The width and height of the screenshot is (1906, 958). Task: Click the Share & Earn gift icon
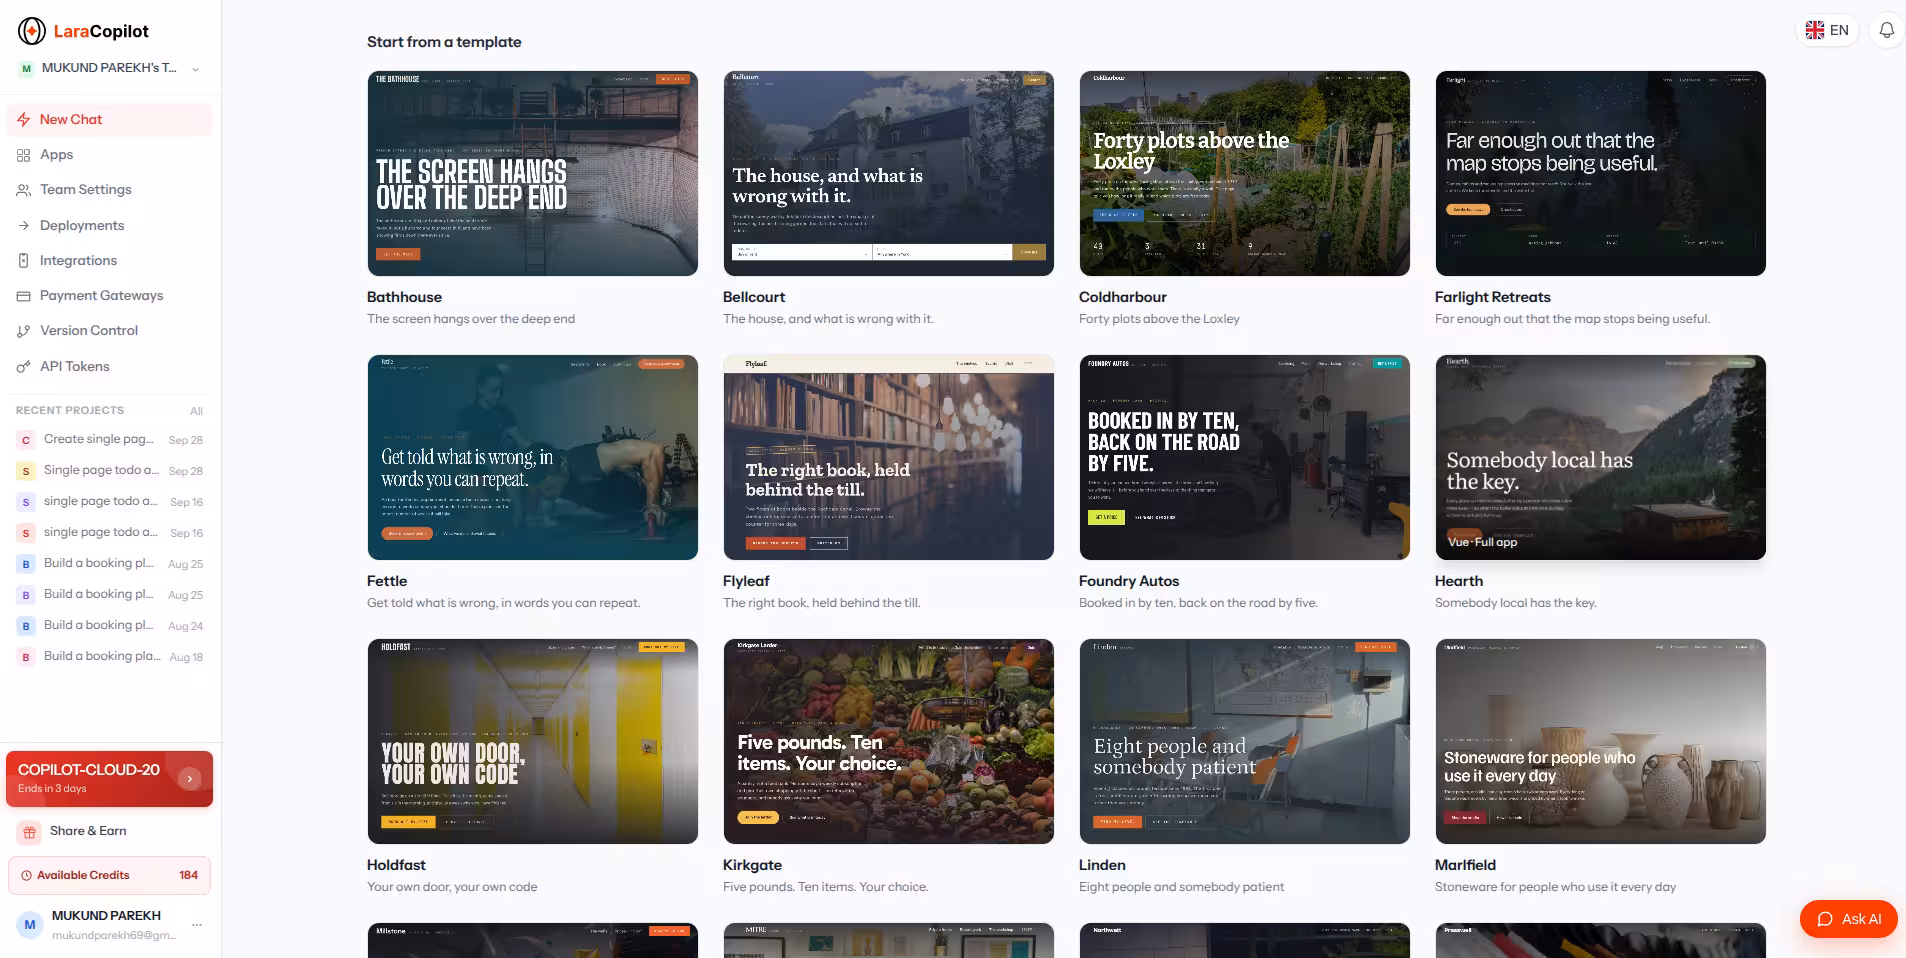(x=30, y=832)
